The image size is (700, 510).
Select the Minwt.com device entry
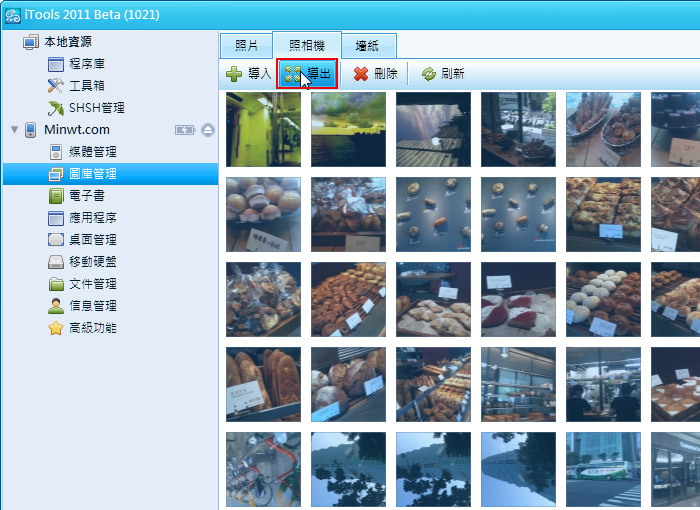(77, 130)
